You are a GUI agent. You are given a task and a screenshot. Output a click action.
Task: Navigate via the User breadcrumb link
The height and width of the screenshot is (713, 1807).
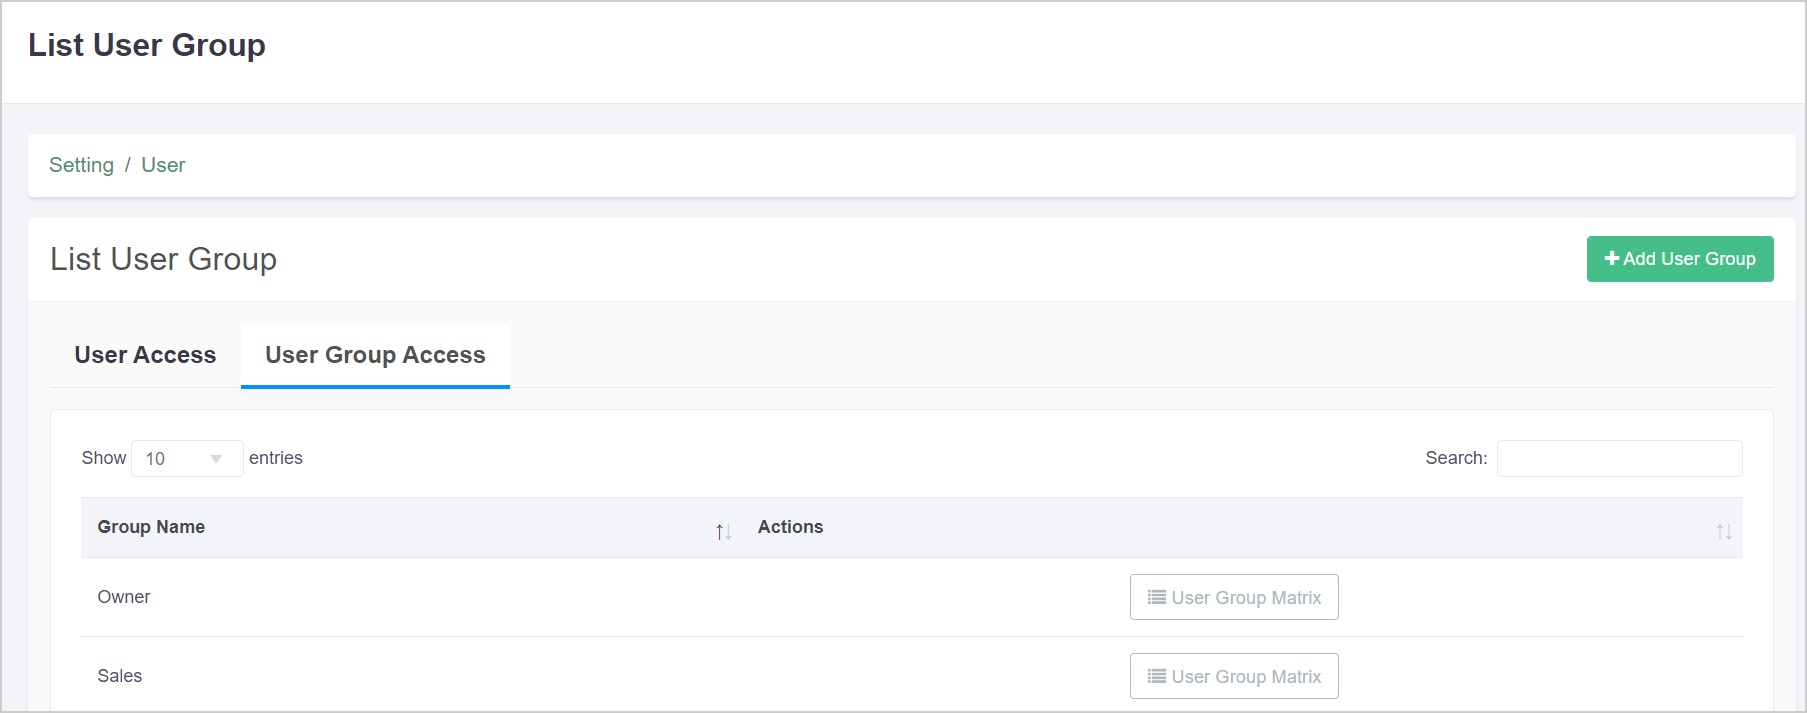click(163, 165)
